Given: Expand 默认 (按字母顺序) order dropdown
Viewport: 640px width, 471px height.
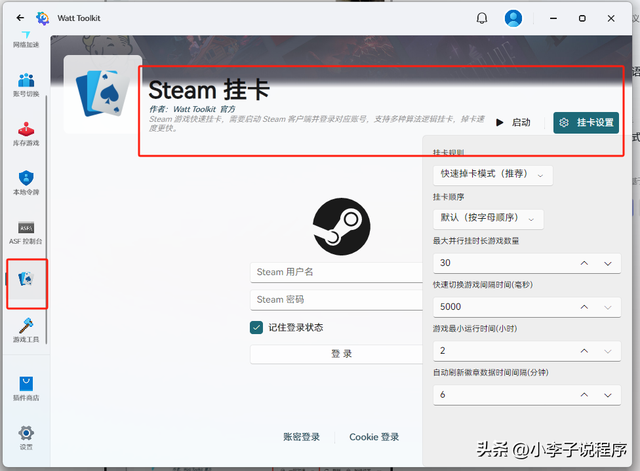Looking at the screenshot, I should click(488, 219).
